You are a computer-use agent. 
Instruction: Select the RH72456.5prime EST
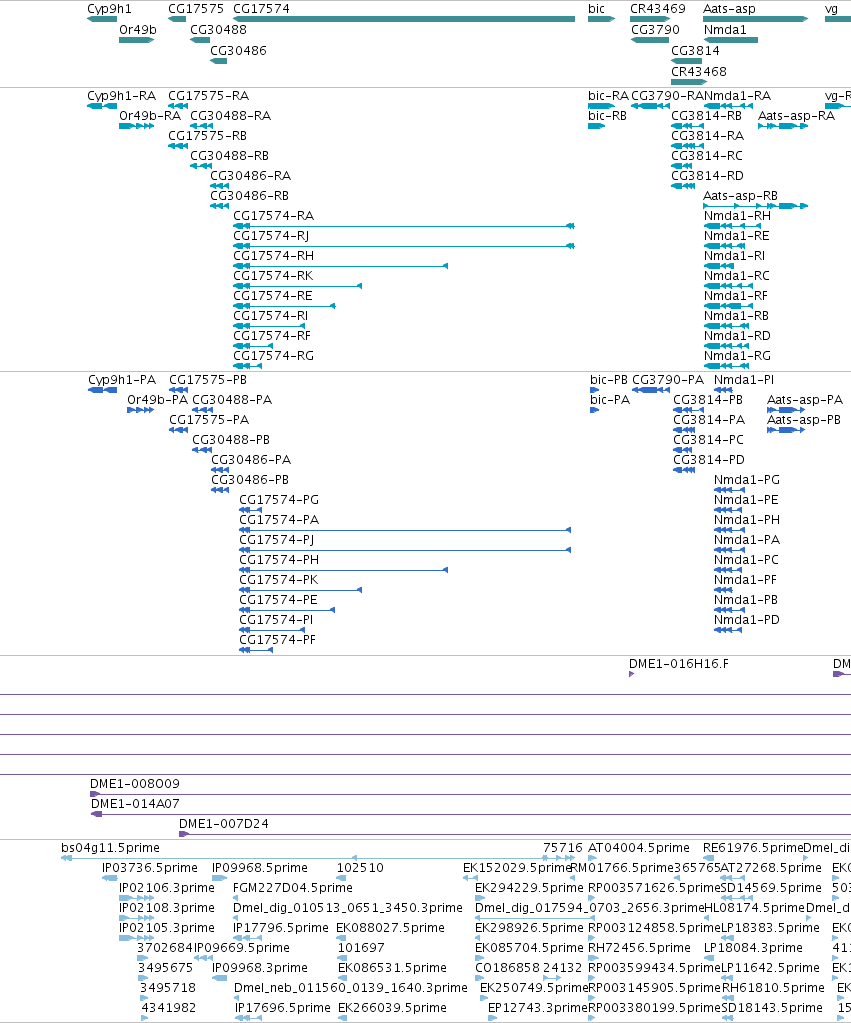[x=592, y=958]
